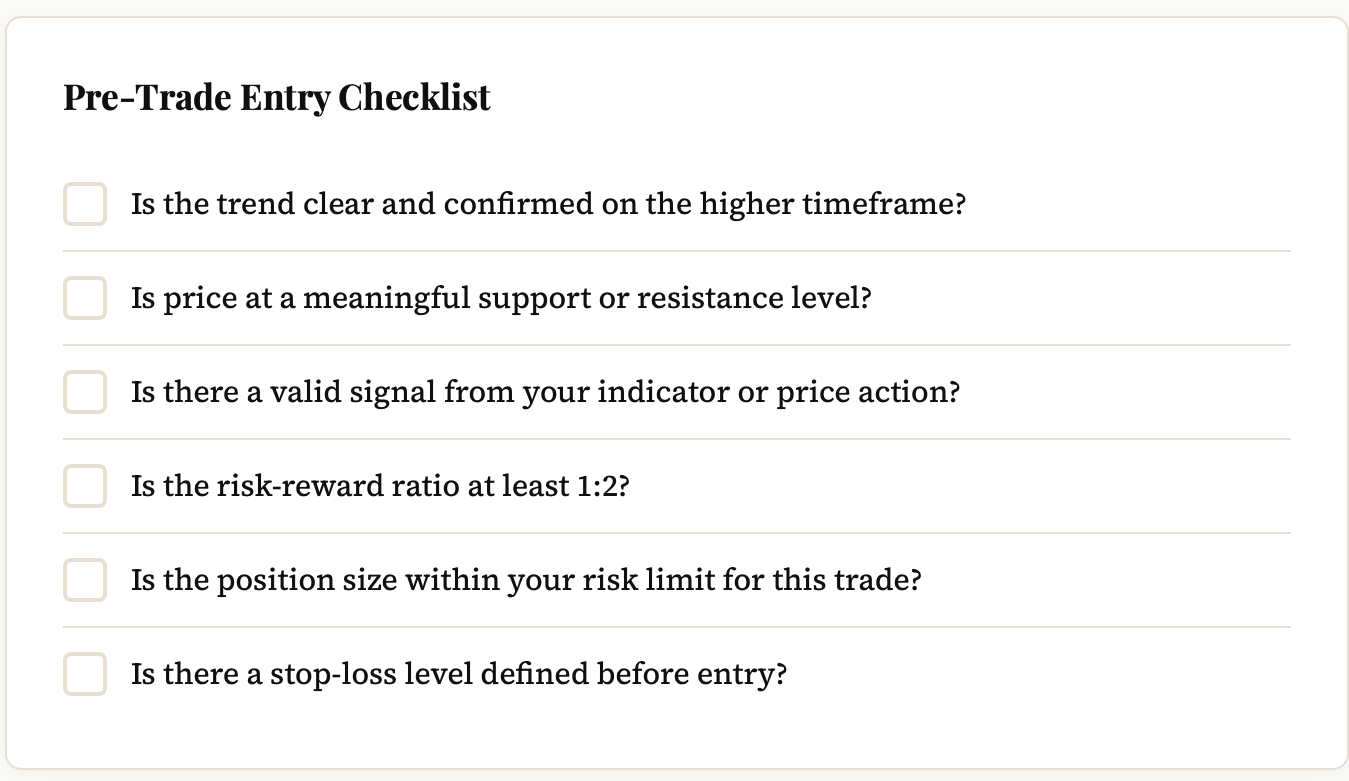Check the stop-loss level defined checkbox

85,674
